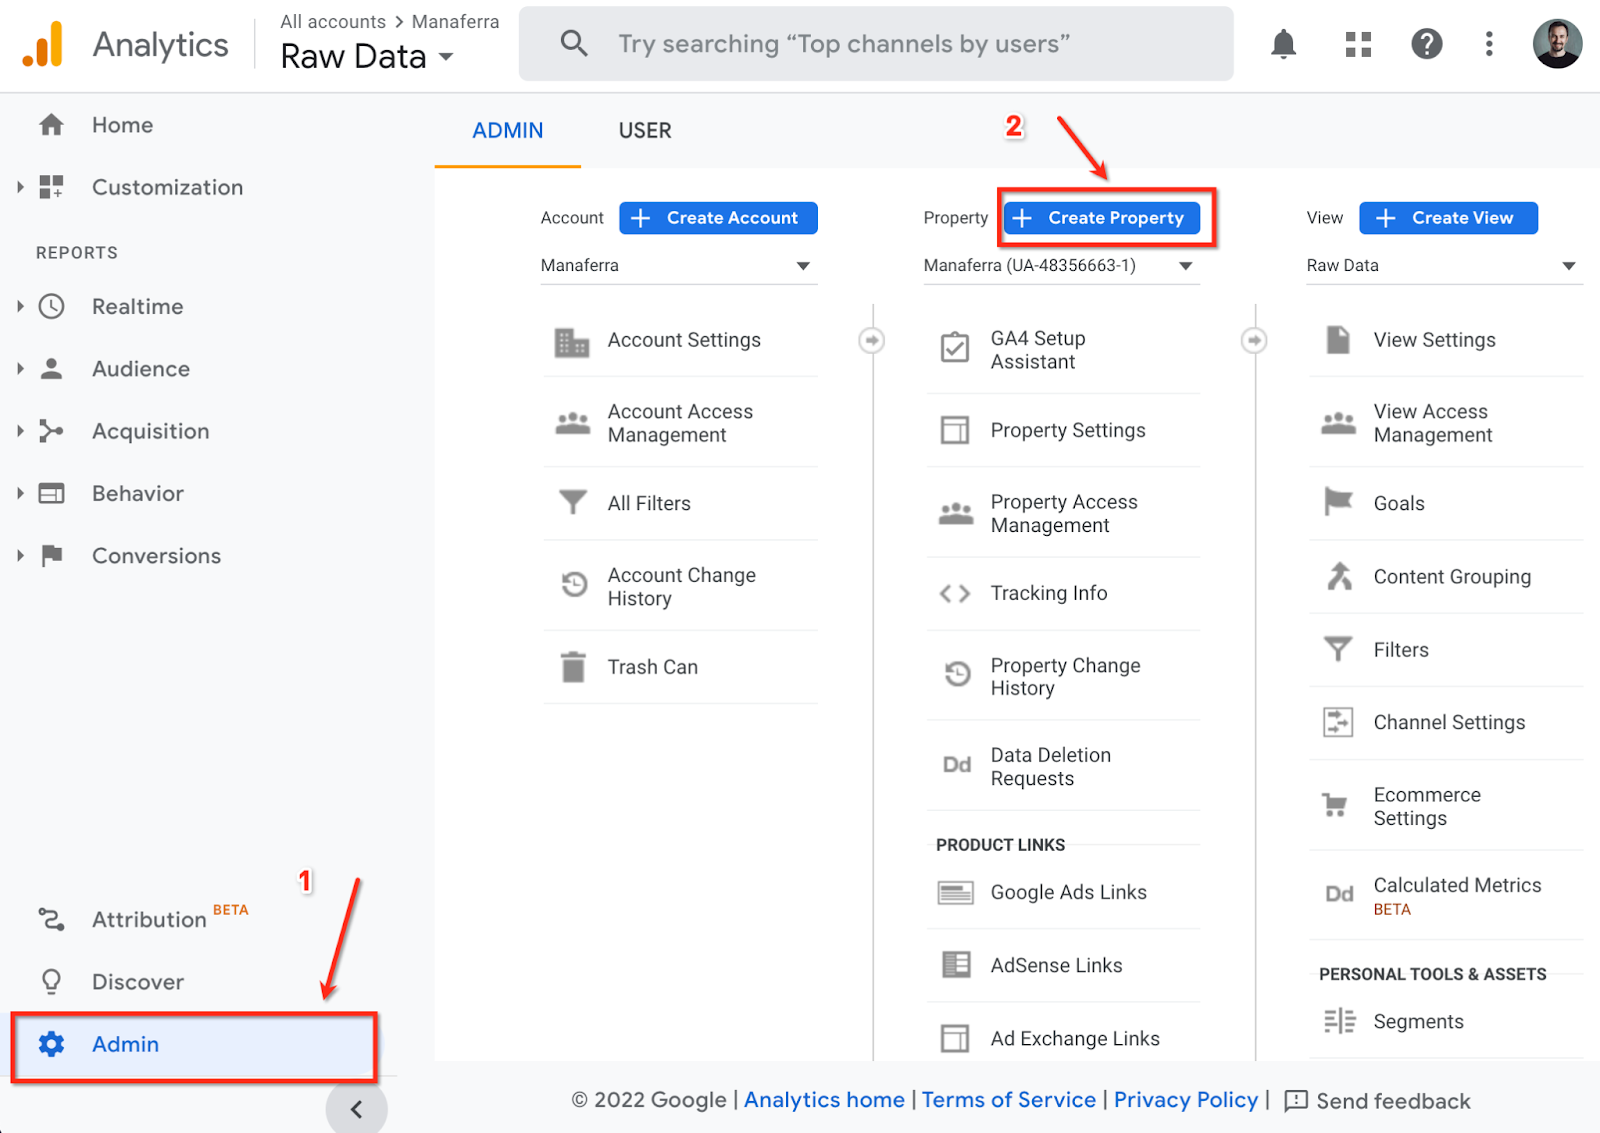Viewport: 1600px width, 1133px height.
Task: Click the Channel Settings icon
Action: pyautogui.click(x=1338, y=722)
